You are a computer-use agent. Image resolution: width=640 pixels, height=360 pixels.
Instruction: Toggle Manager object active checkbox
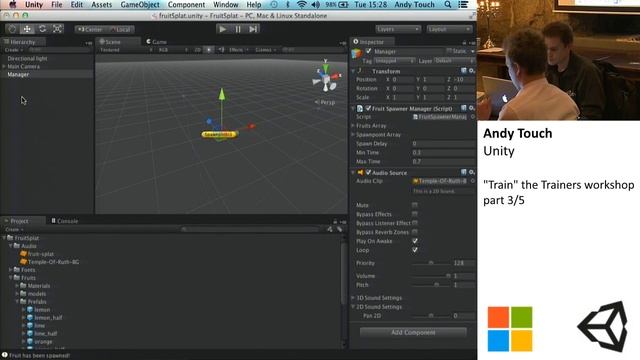[369, 51]
